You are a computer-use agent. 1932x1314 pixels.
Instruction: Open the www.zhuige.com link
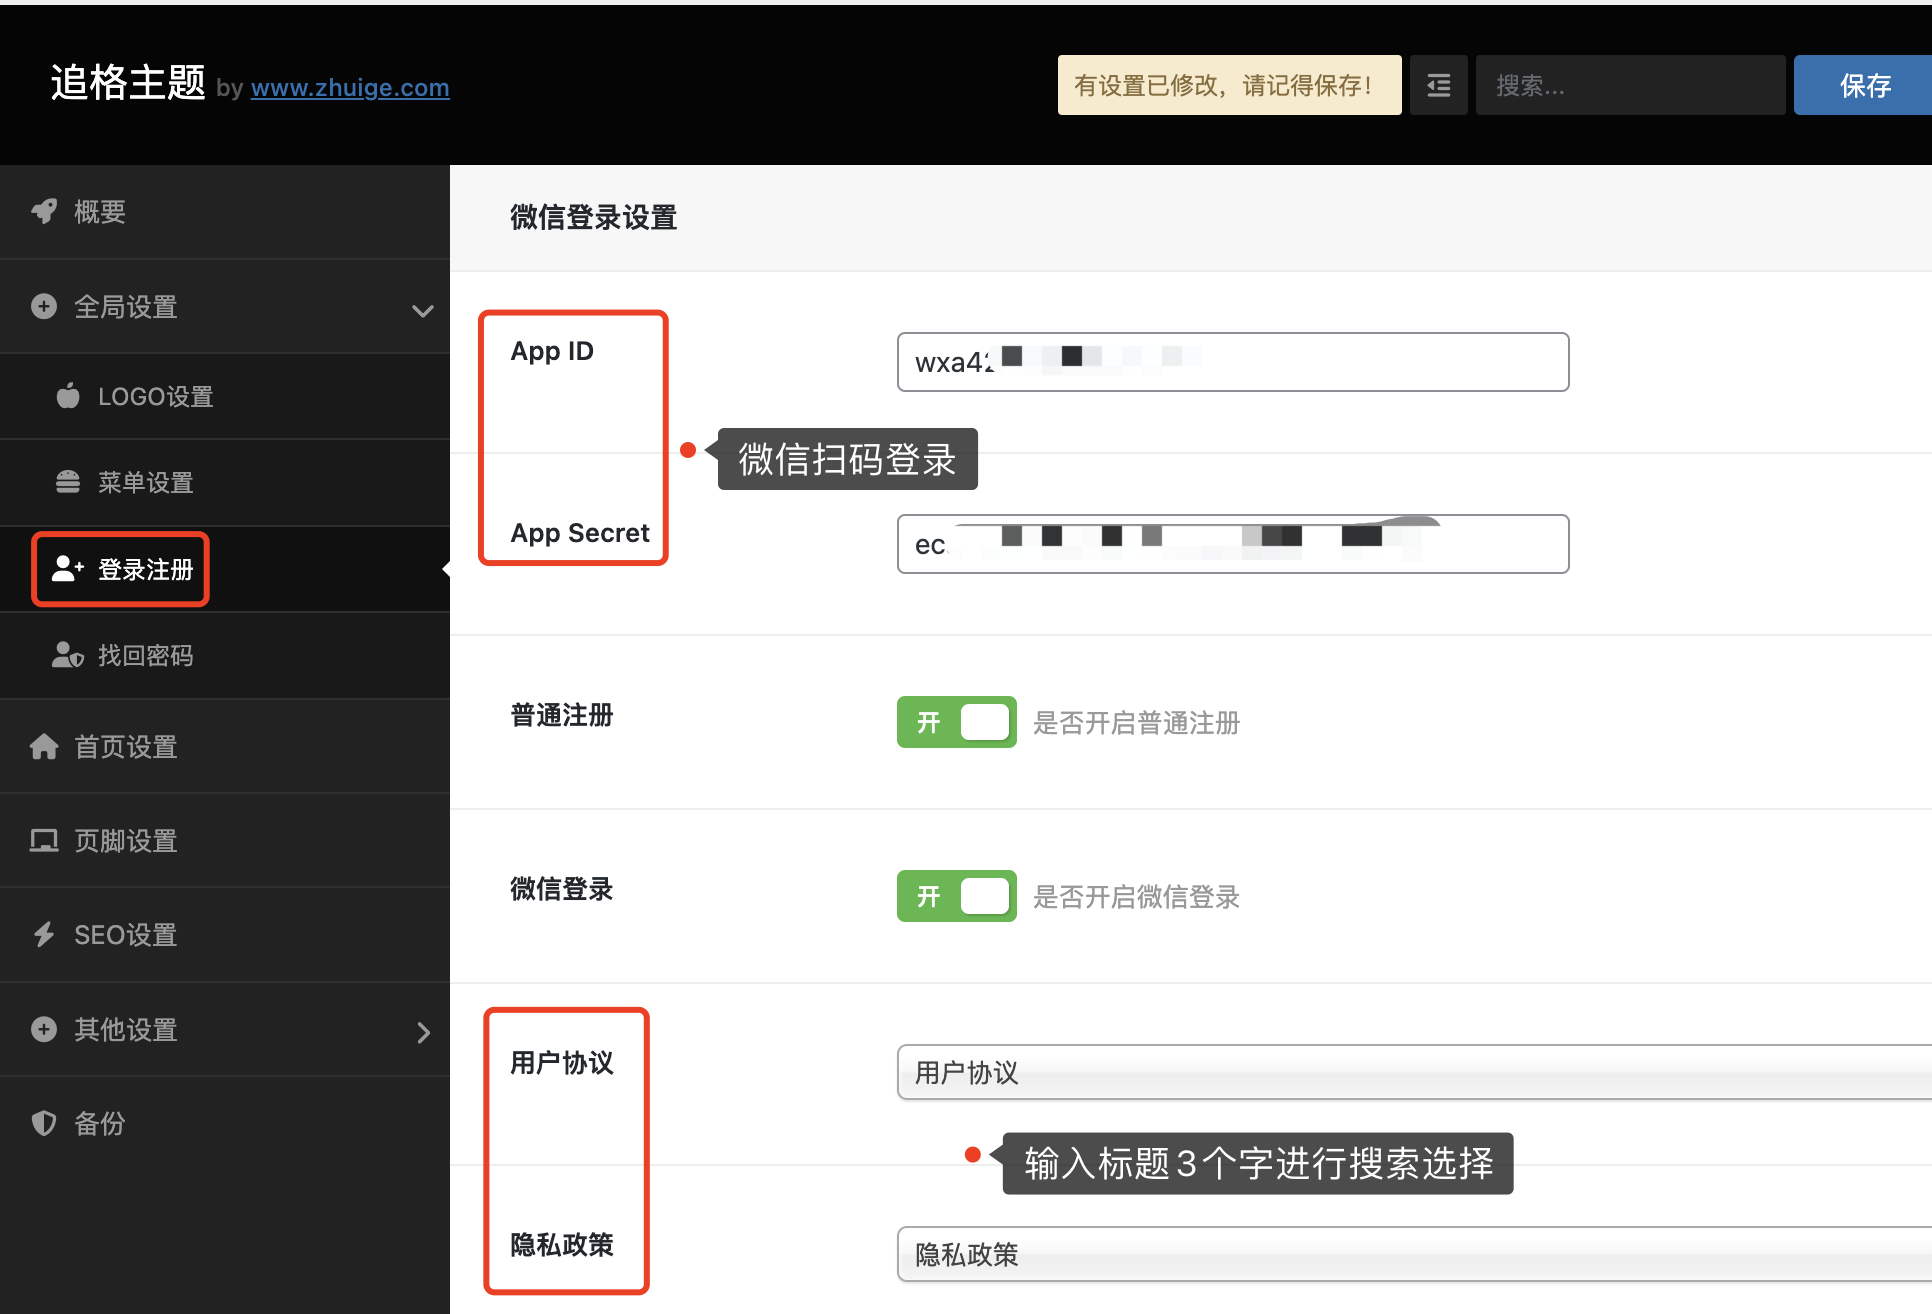tap(350, 88)
